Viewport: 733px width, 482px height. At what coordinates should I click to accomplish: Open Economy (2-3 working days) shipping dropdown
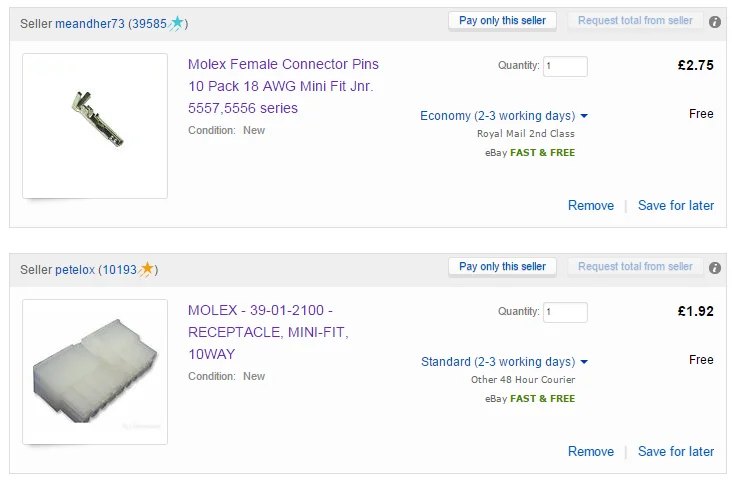tap(503, 115)
